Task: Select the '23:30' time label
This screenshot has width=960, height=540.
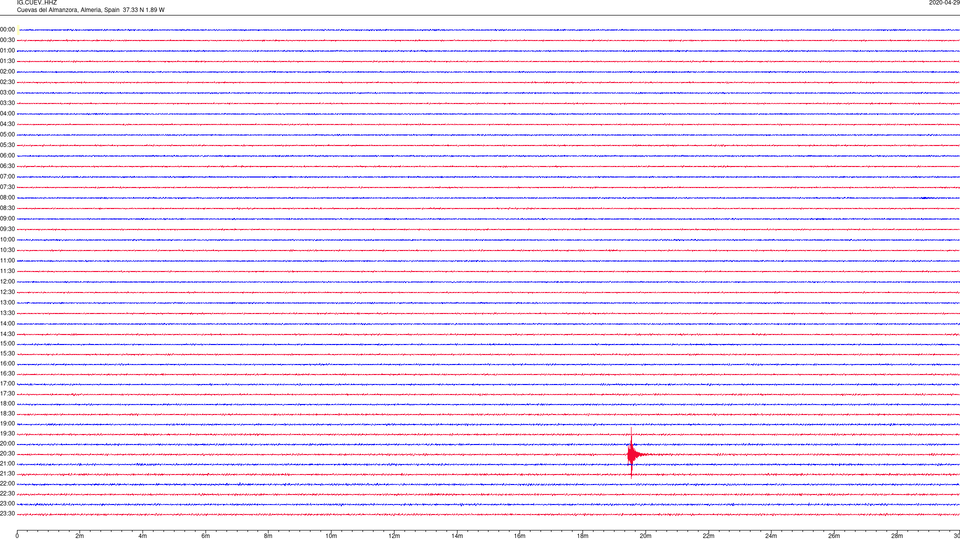Action: tap(7, 514)
